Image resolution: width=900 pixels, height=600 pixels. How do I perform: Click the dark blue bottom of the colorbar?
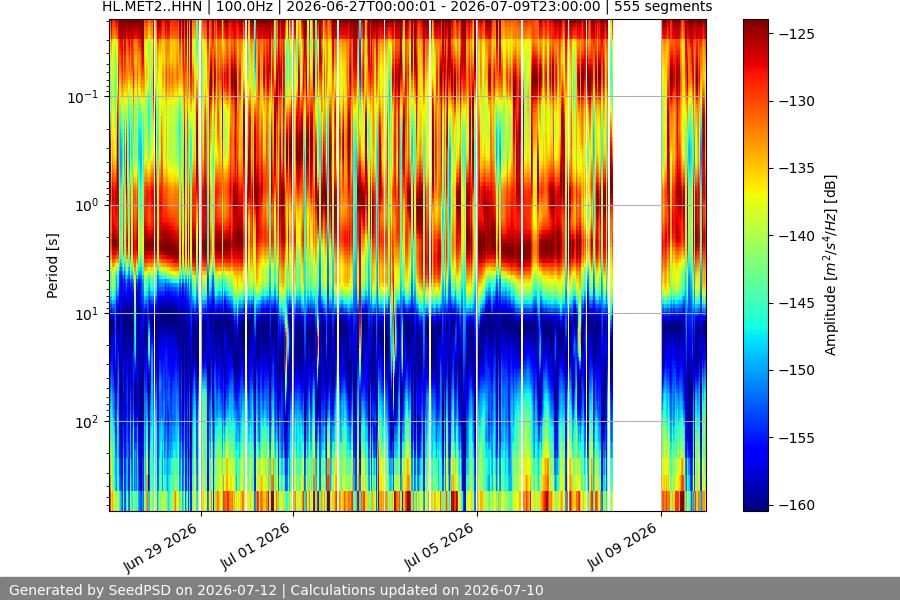(755, 504)
